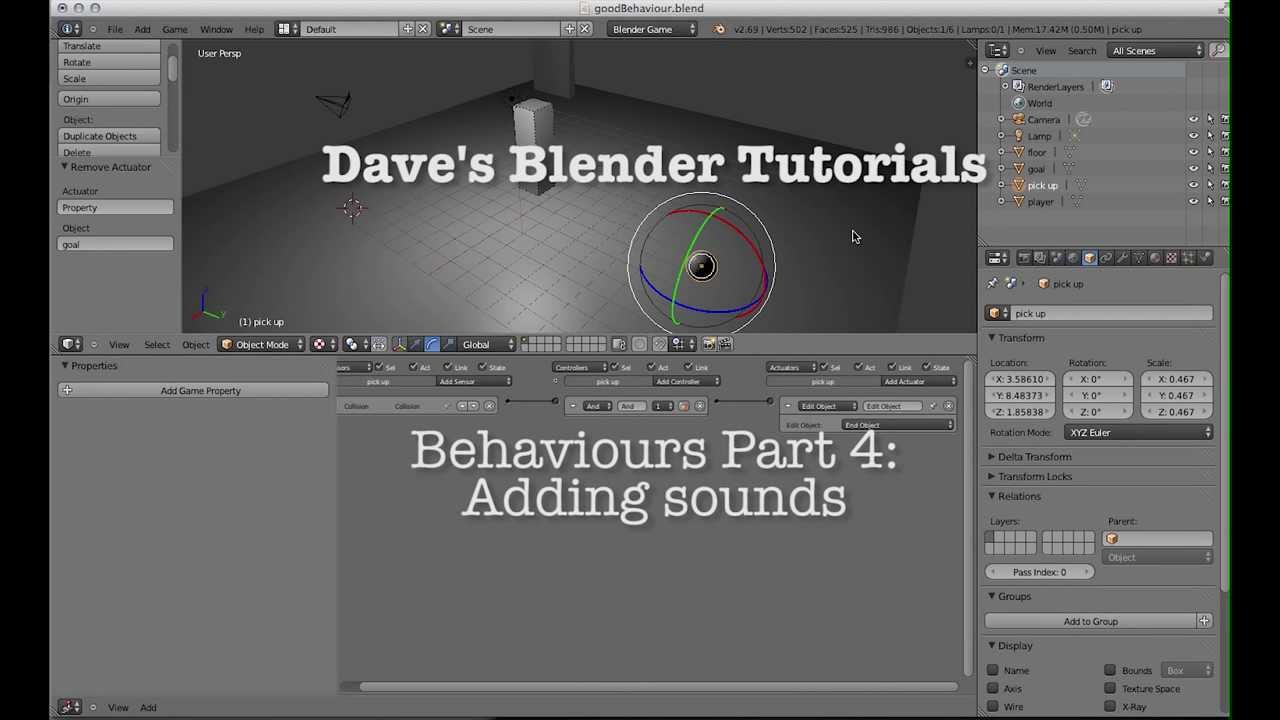The width and height of the screenshot is (1280, 720).
Task: Enable the Wire display checkbox
Action: (993, 706)
